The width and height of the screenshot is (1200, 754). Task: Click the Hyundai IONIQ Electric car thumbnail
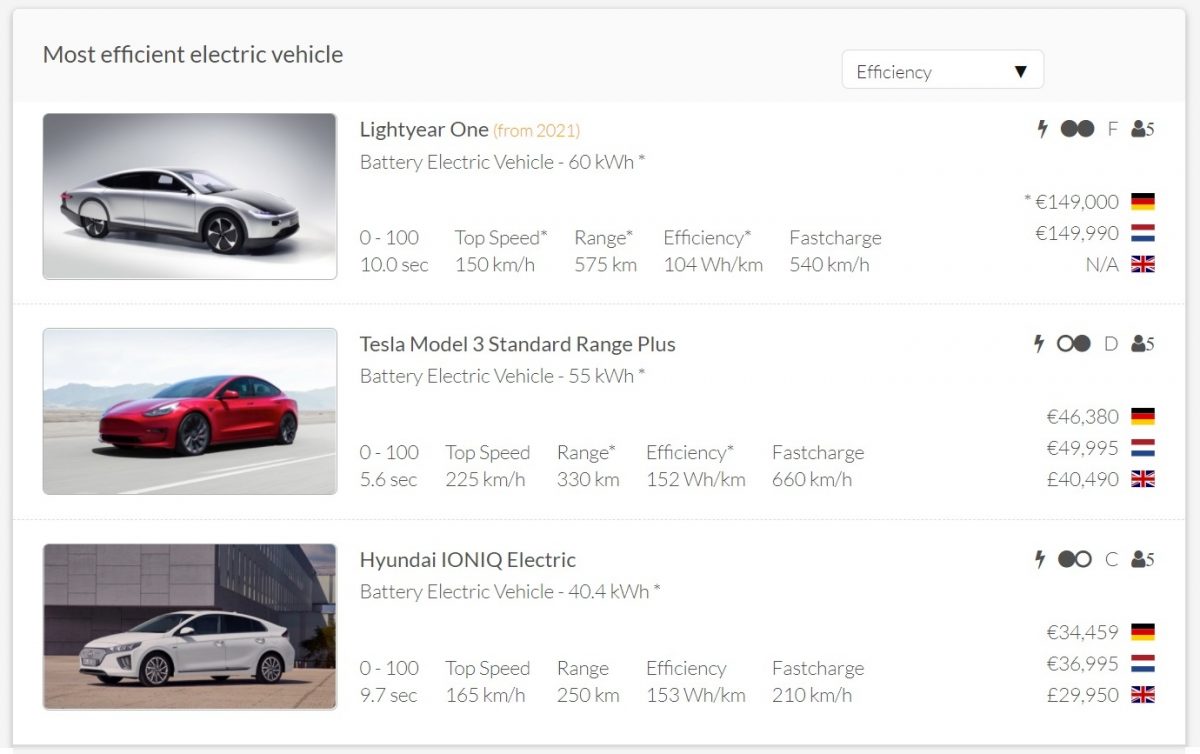coord(190,626)
